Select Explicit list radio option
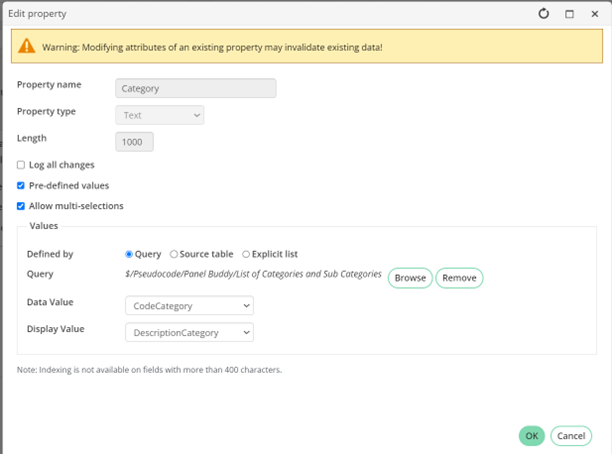The width and height of the screenshot is (612, 454). [x=246, y=254]
